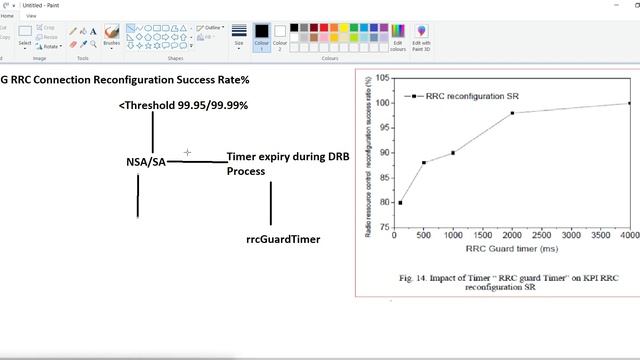Screen dimensions: 640x360
Task: Switch to the View ribbon tab
Action: (31, 16)
